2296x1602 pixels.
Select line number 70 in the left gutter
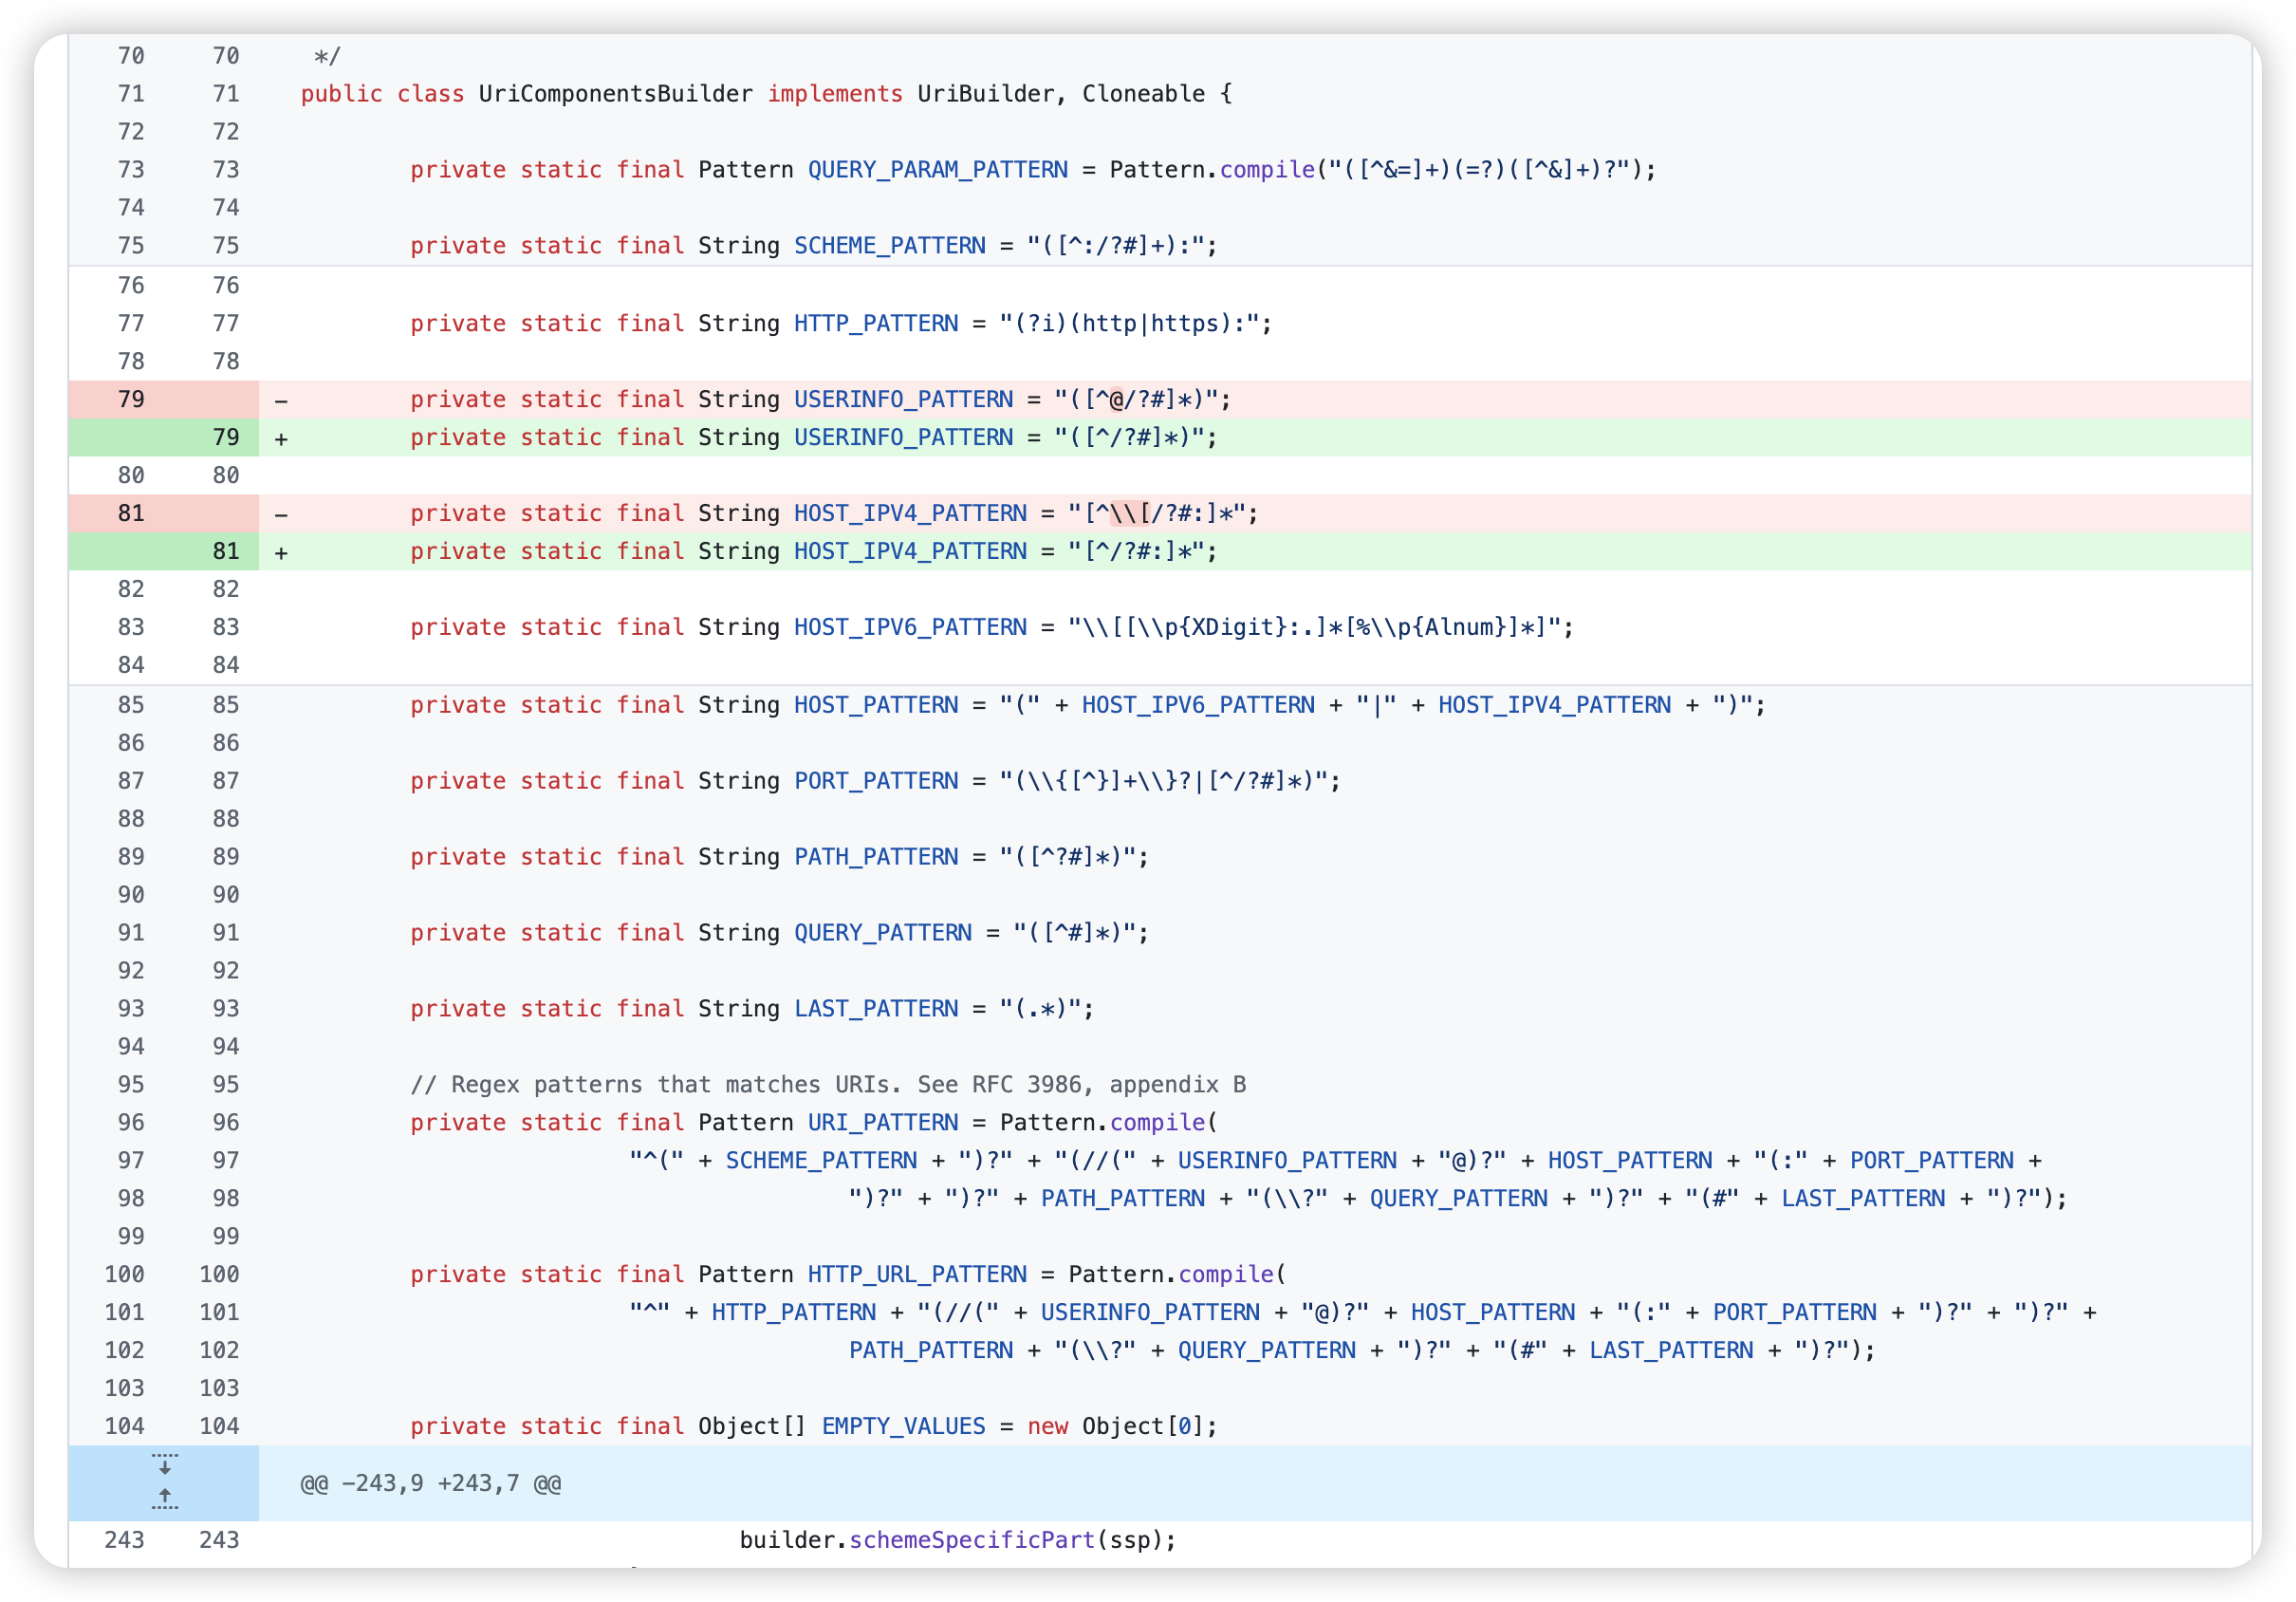(131, 56)
